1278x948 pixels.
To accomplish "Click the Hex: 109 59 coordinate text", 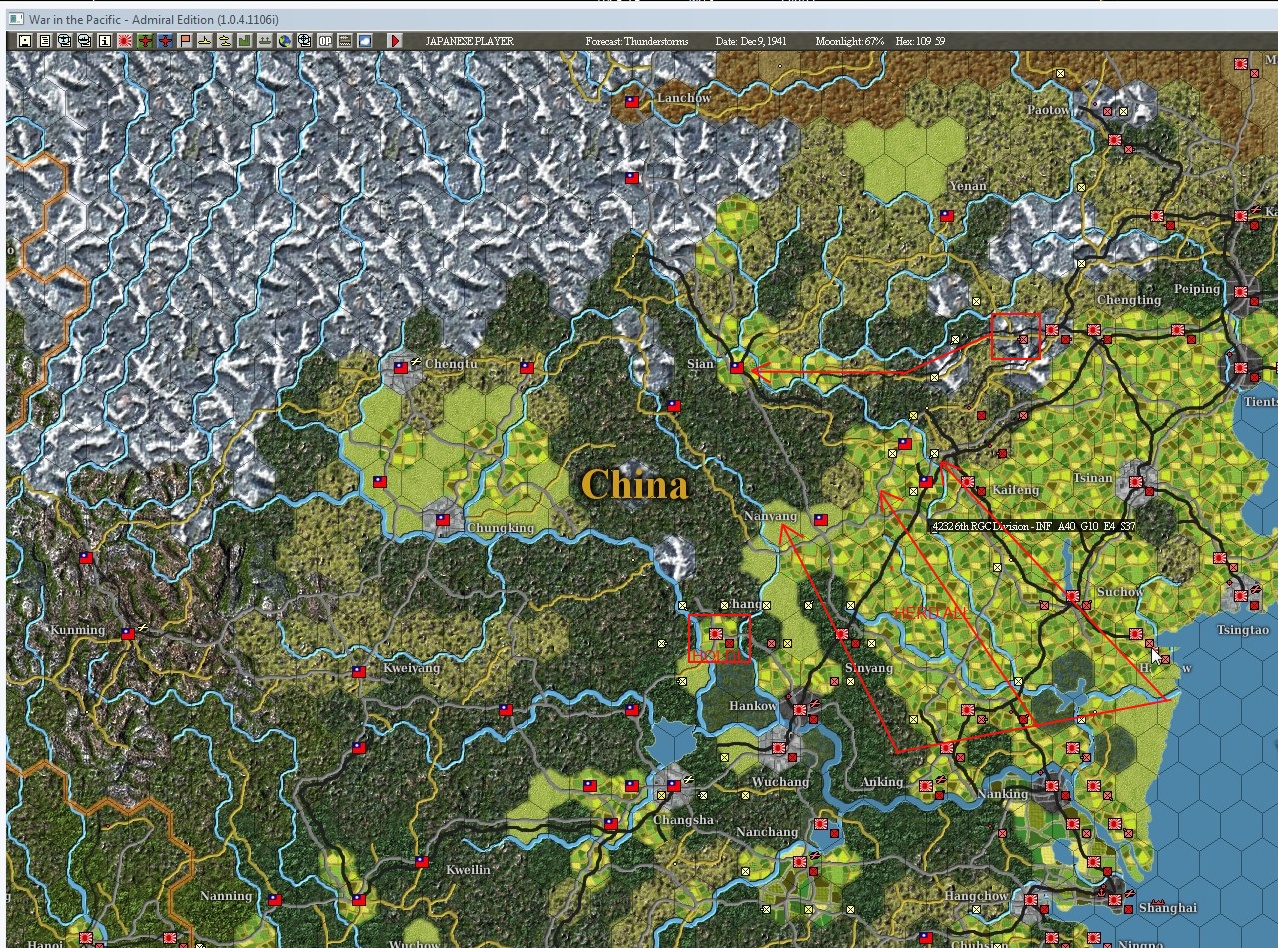I will coord(920,41).
